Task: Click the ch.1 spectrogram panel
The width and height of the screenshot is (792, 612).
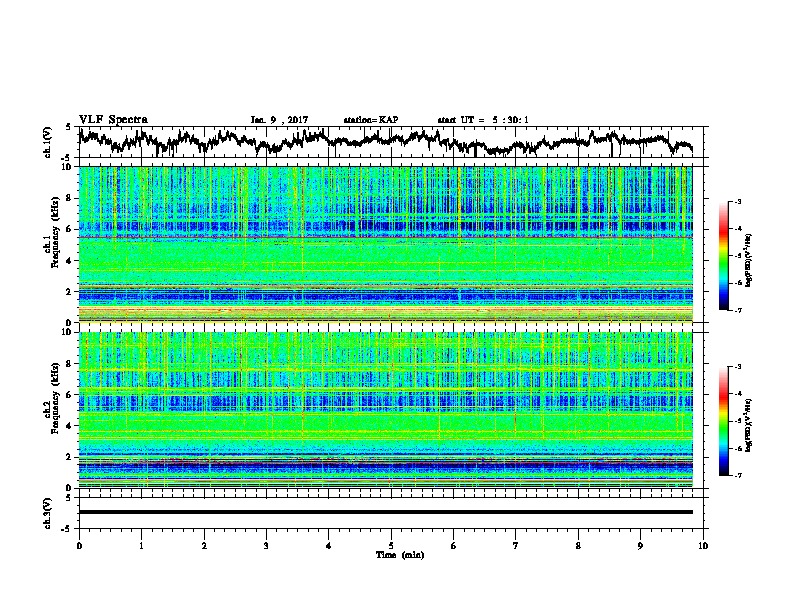Action: [386, 244]
